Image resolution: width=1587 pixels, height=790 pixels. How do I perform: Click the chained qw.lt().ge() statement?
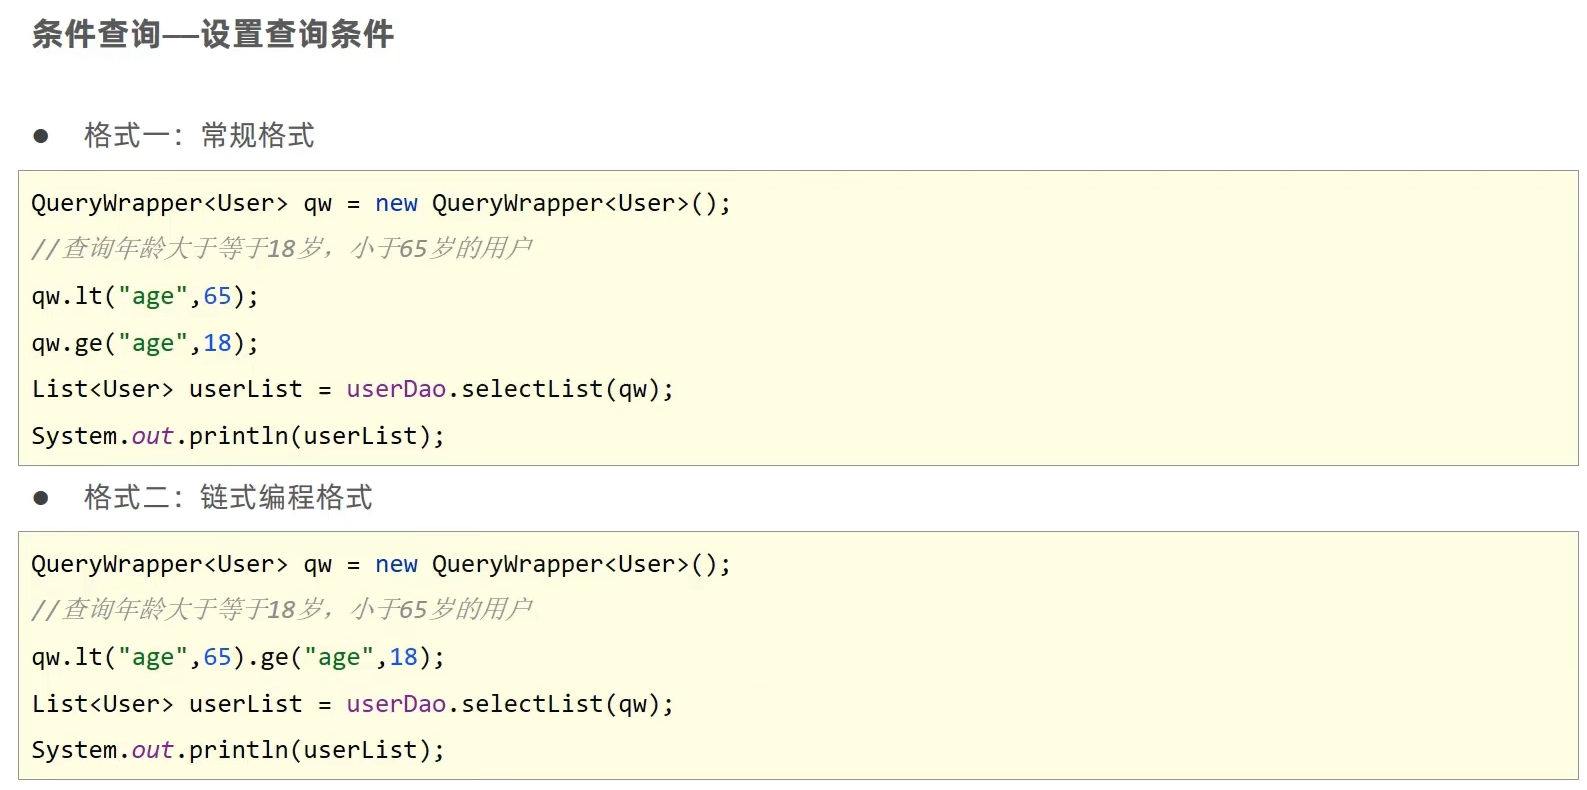pyautogui.click(x=237, y=657)
